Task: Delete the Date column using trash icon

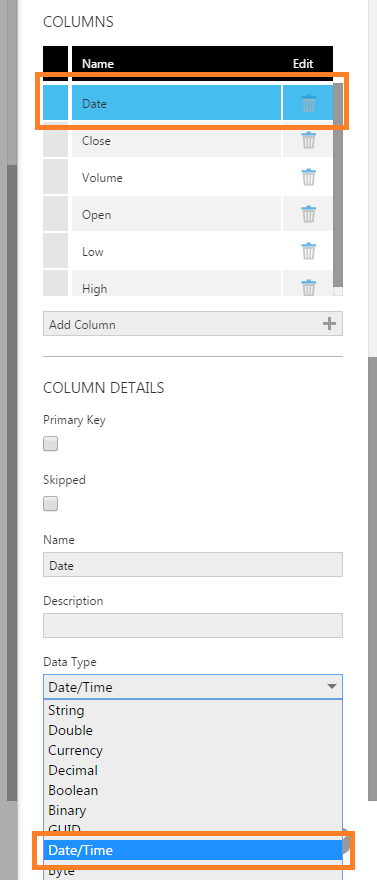Action: pyautogui.click(x=309, y=103)
